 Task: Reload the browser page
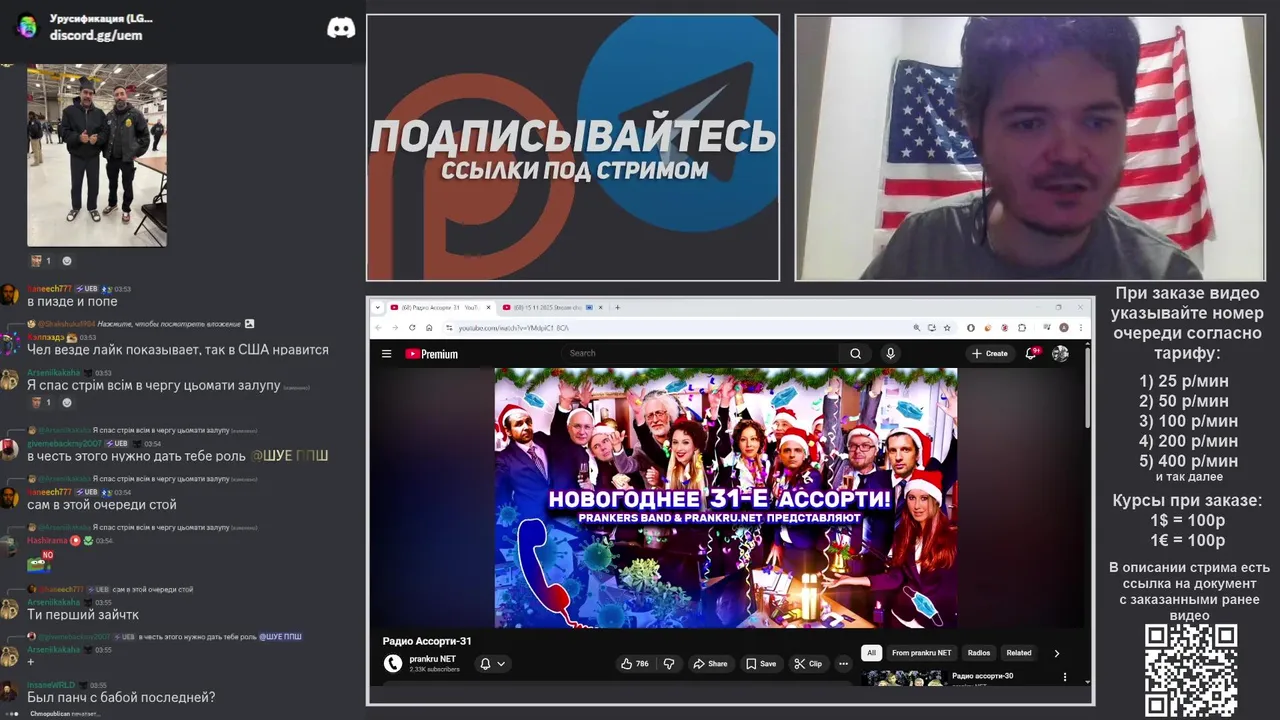(412, 328)
